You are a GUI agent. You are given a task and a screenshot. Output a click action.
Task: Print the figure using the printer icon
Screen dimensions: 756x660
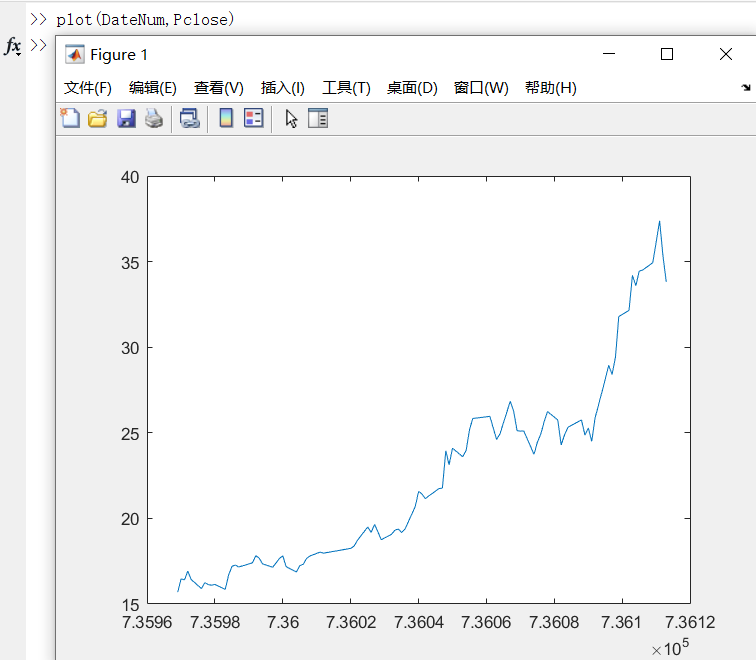153,119
